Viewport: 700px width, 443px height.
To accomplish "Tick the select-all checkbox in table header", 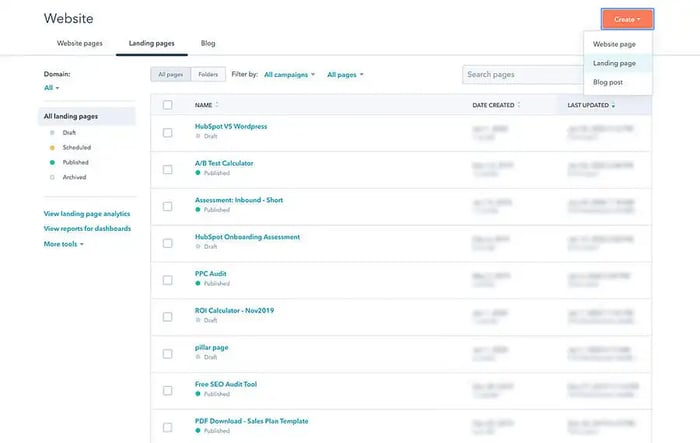I will (x=167, y=105).
